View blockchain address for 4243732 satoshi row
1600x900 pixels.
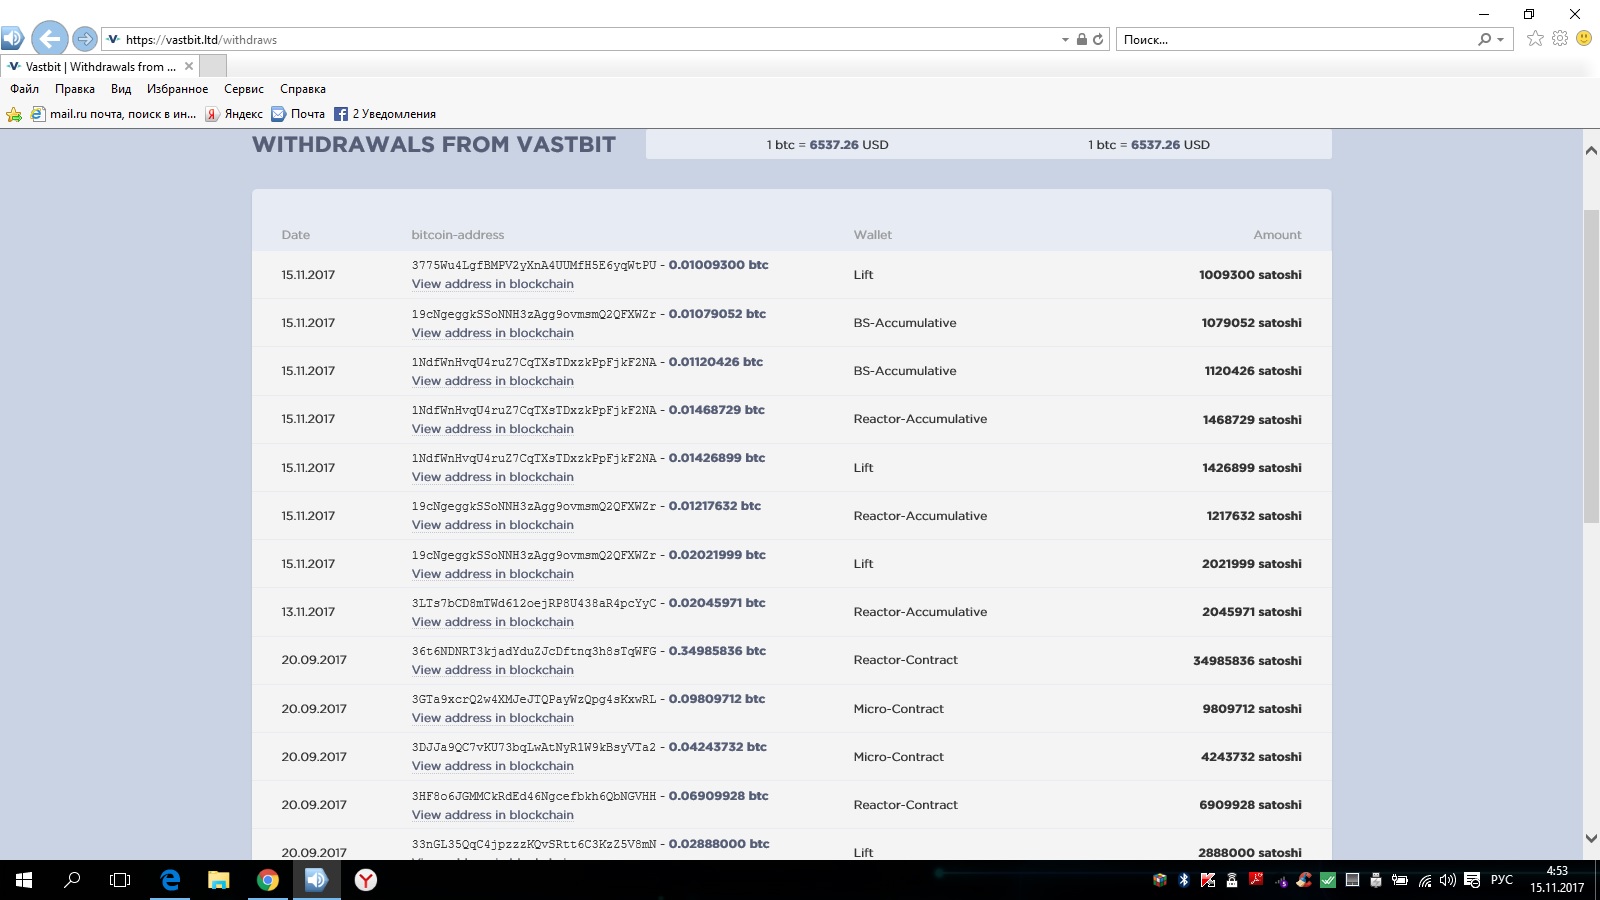493,766
